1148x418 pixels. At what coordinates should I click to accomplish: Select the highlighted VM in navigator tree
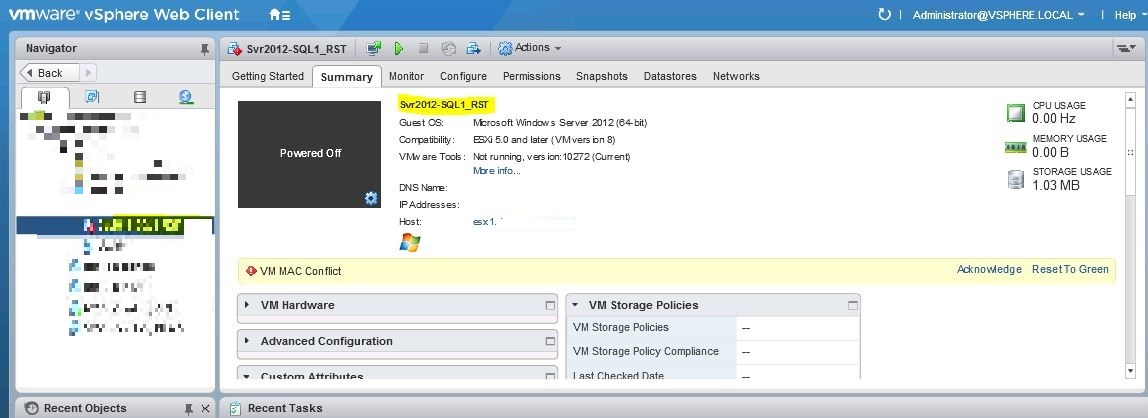114,225
